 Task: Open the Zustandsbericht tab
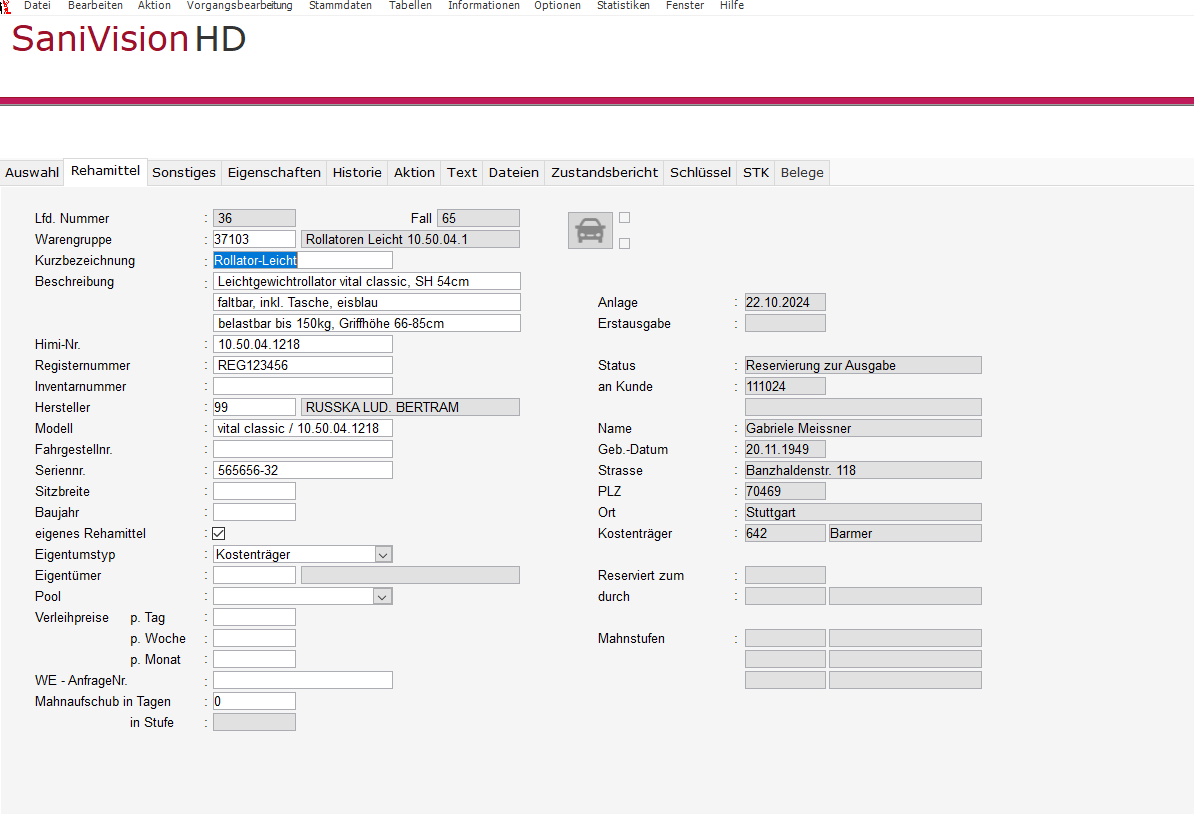point(604,173)
